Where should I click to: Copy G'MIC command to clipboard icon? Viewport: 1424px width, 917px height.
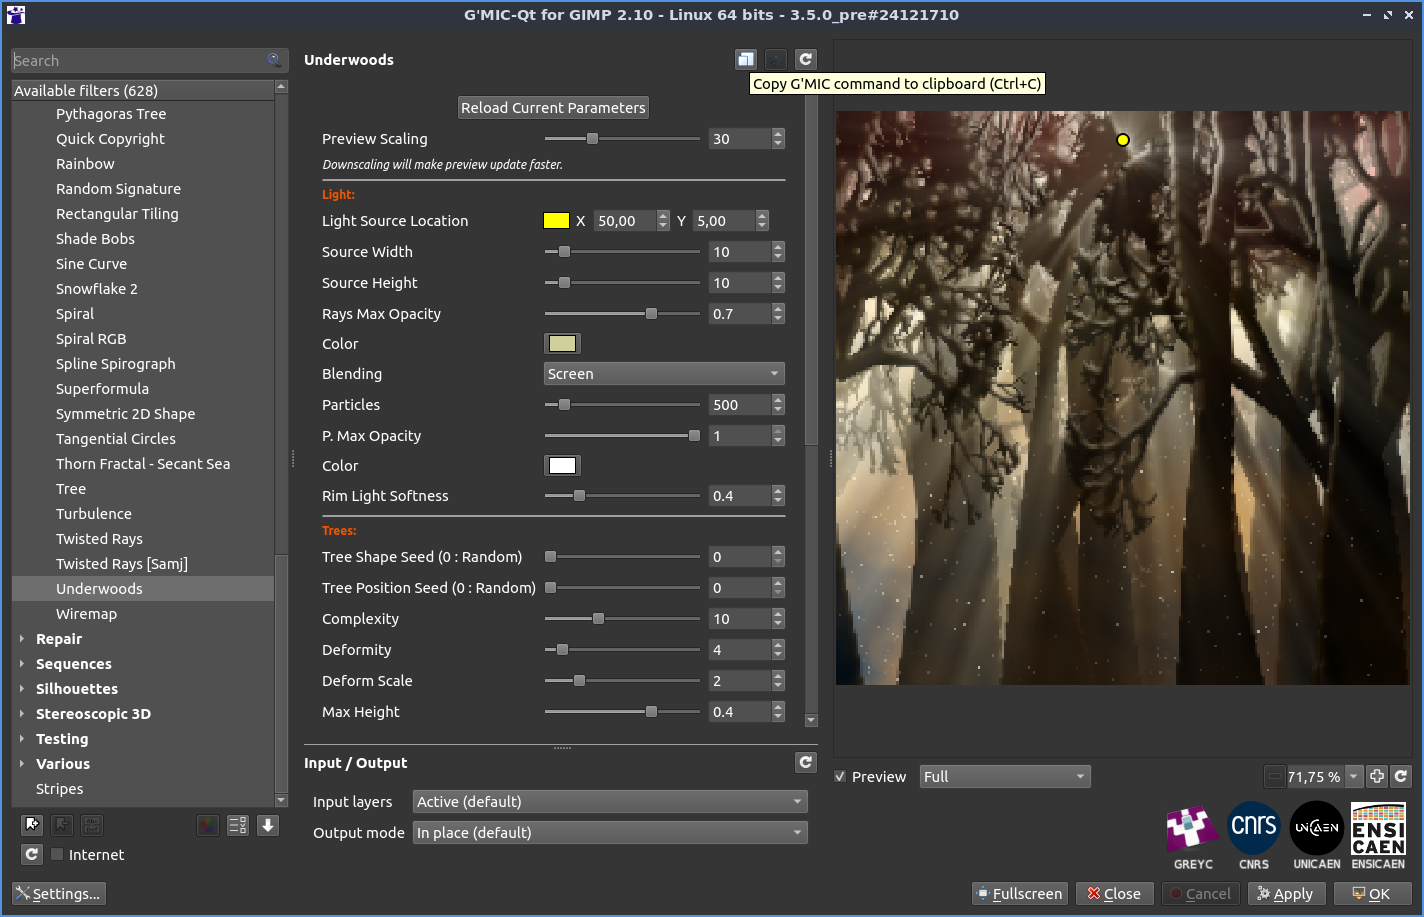745,60
